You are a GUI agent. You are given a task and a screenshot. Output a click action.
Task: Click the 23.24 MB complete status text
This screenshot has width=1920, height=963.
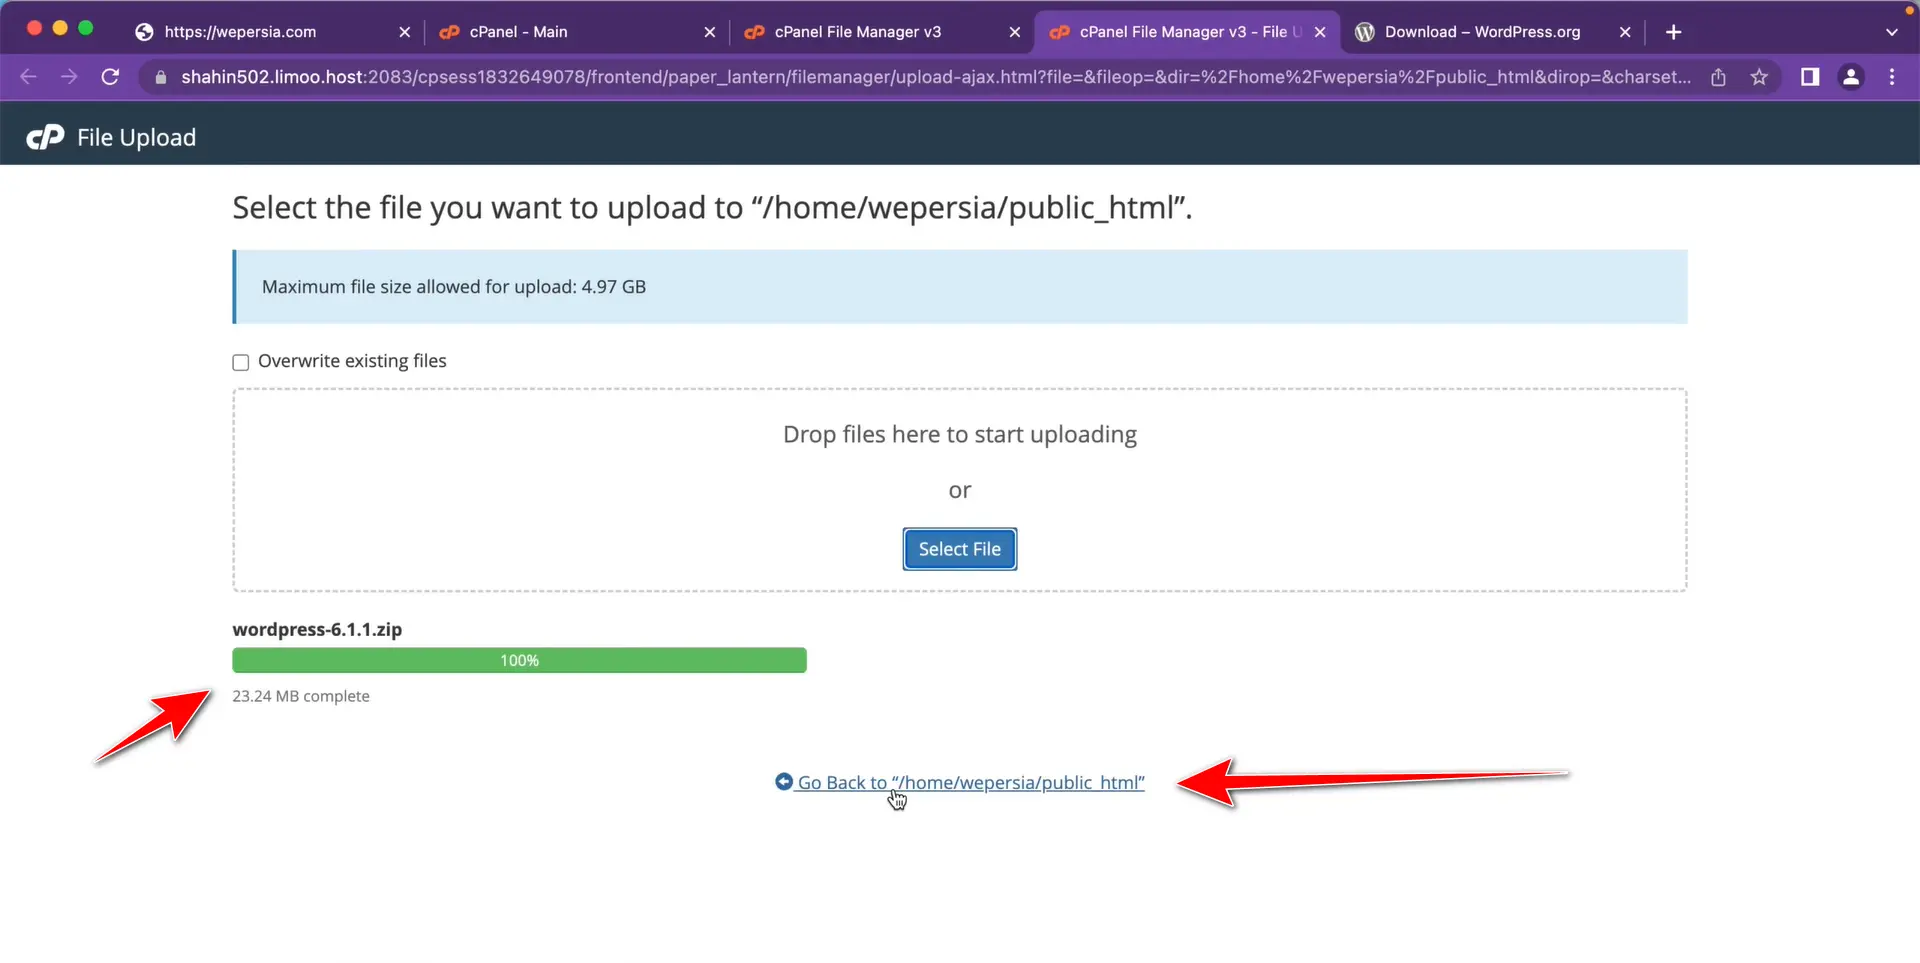[301, 696]
